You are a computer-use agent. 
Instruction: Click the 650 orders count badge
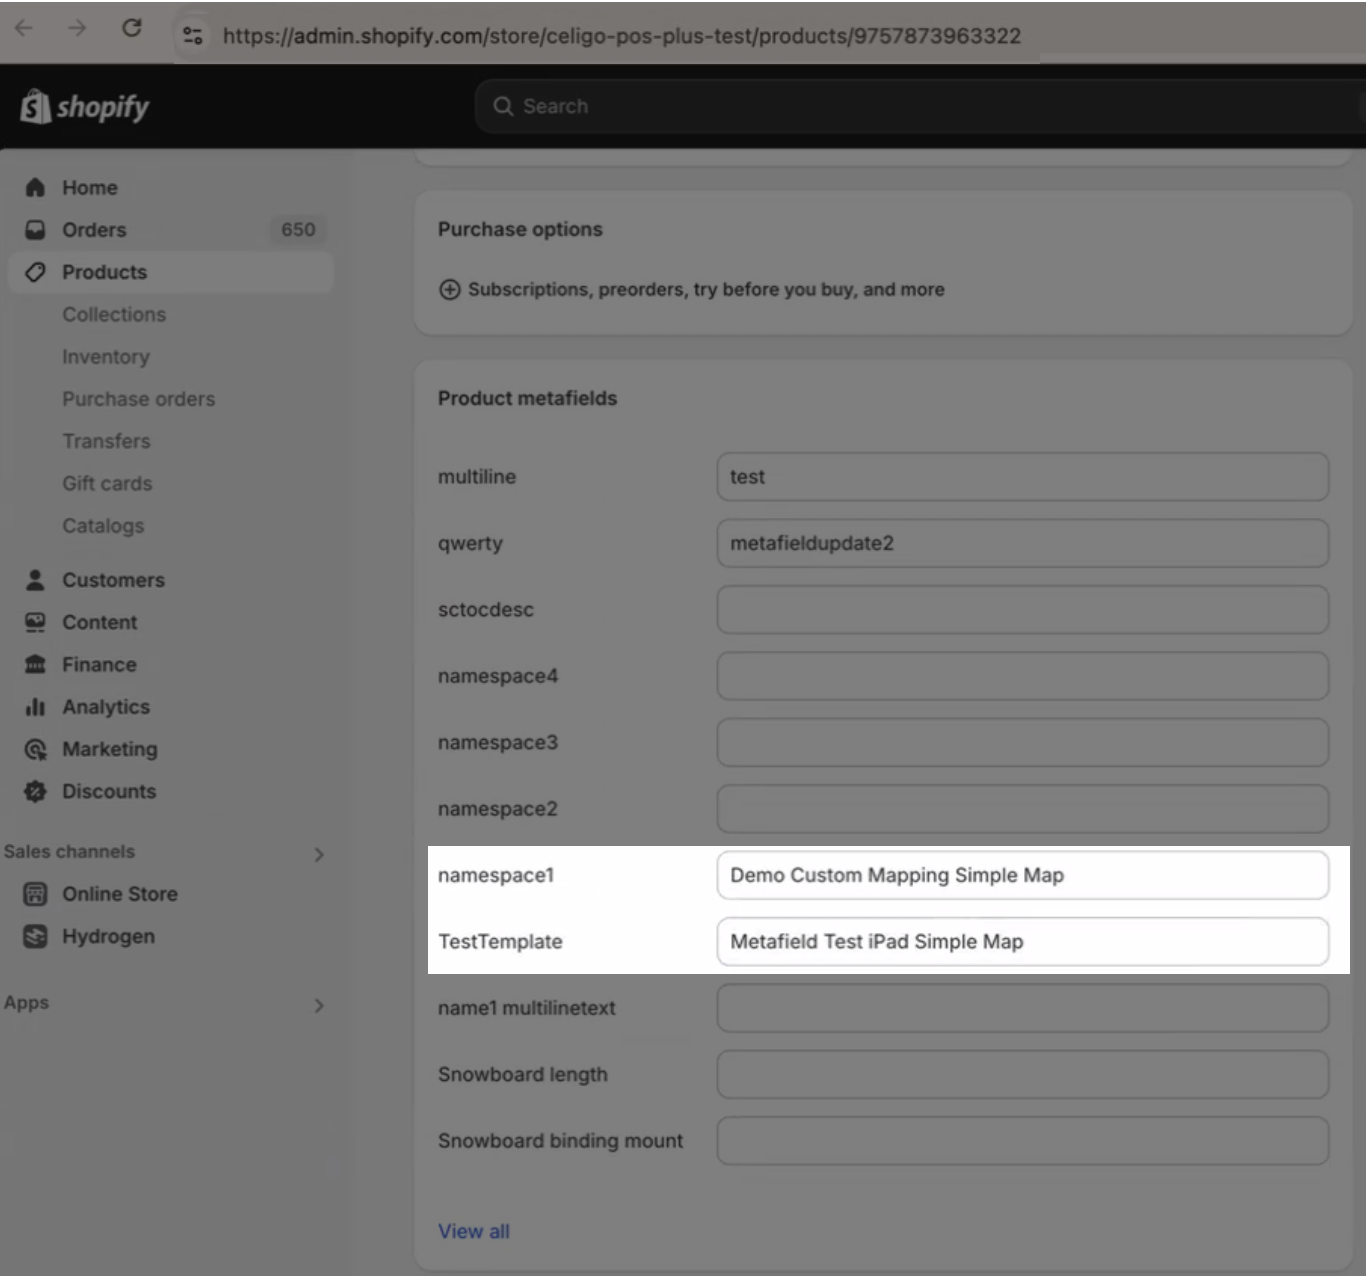(x=298, y=229)
